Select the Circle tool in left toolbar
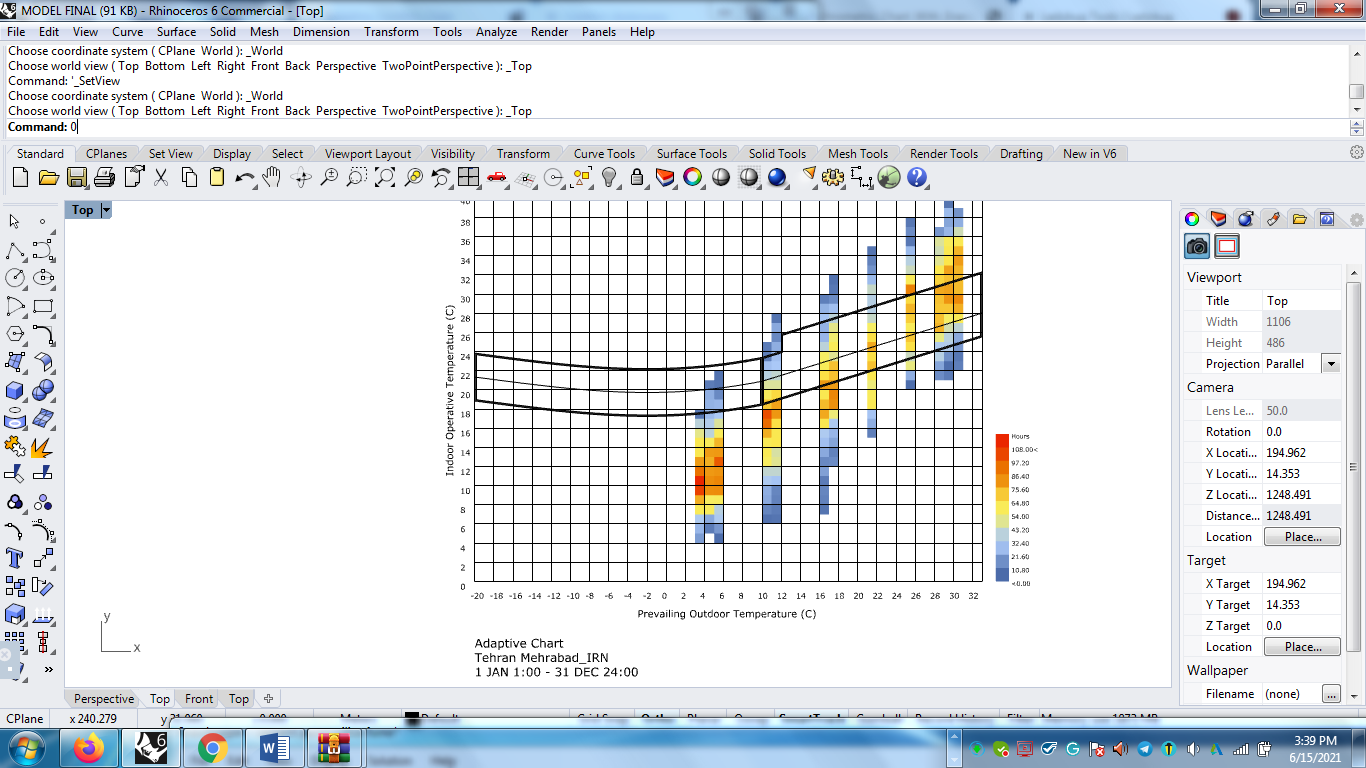 16,278
